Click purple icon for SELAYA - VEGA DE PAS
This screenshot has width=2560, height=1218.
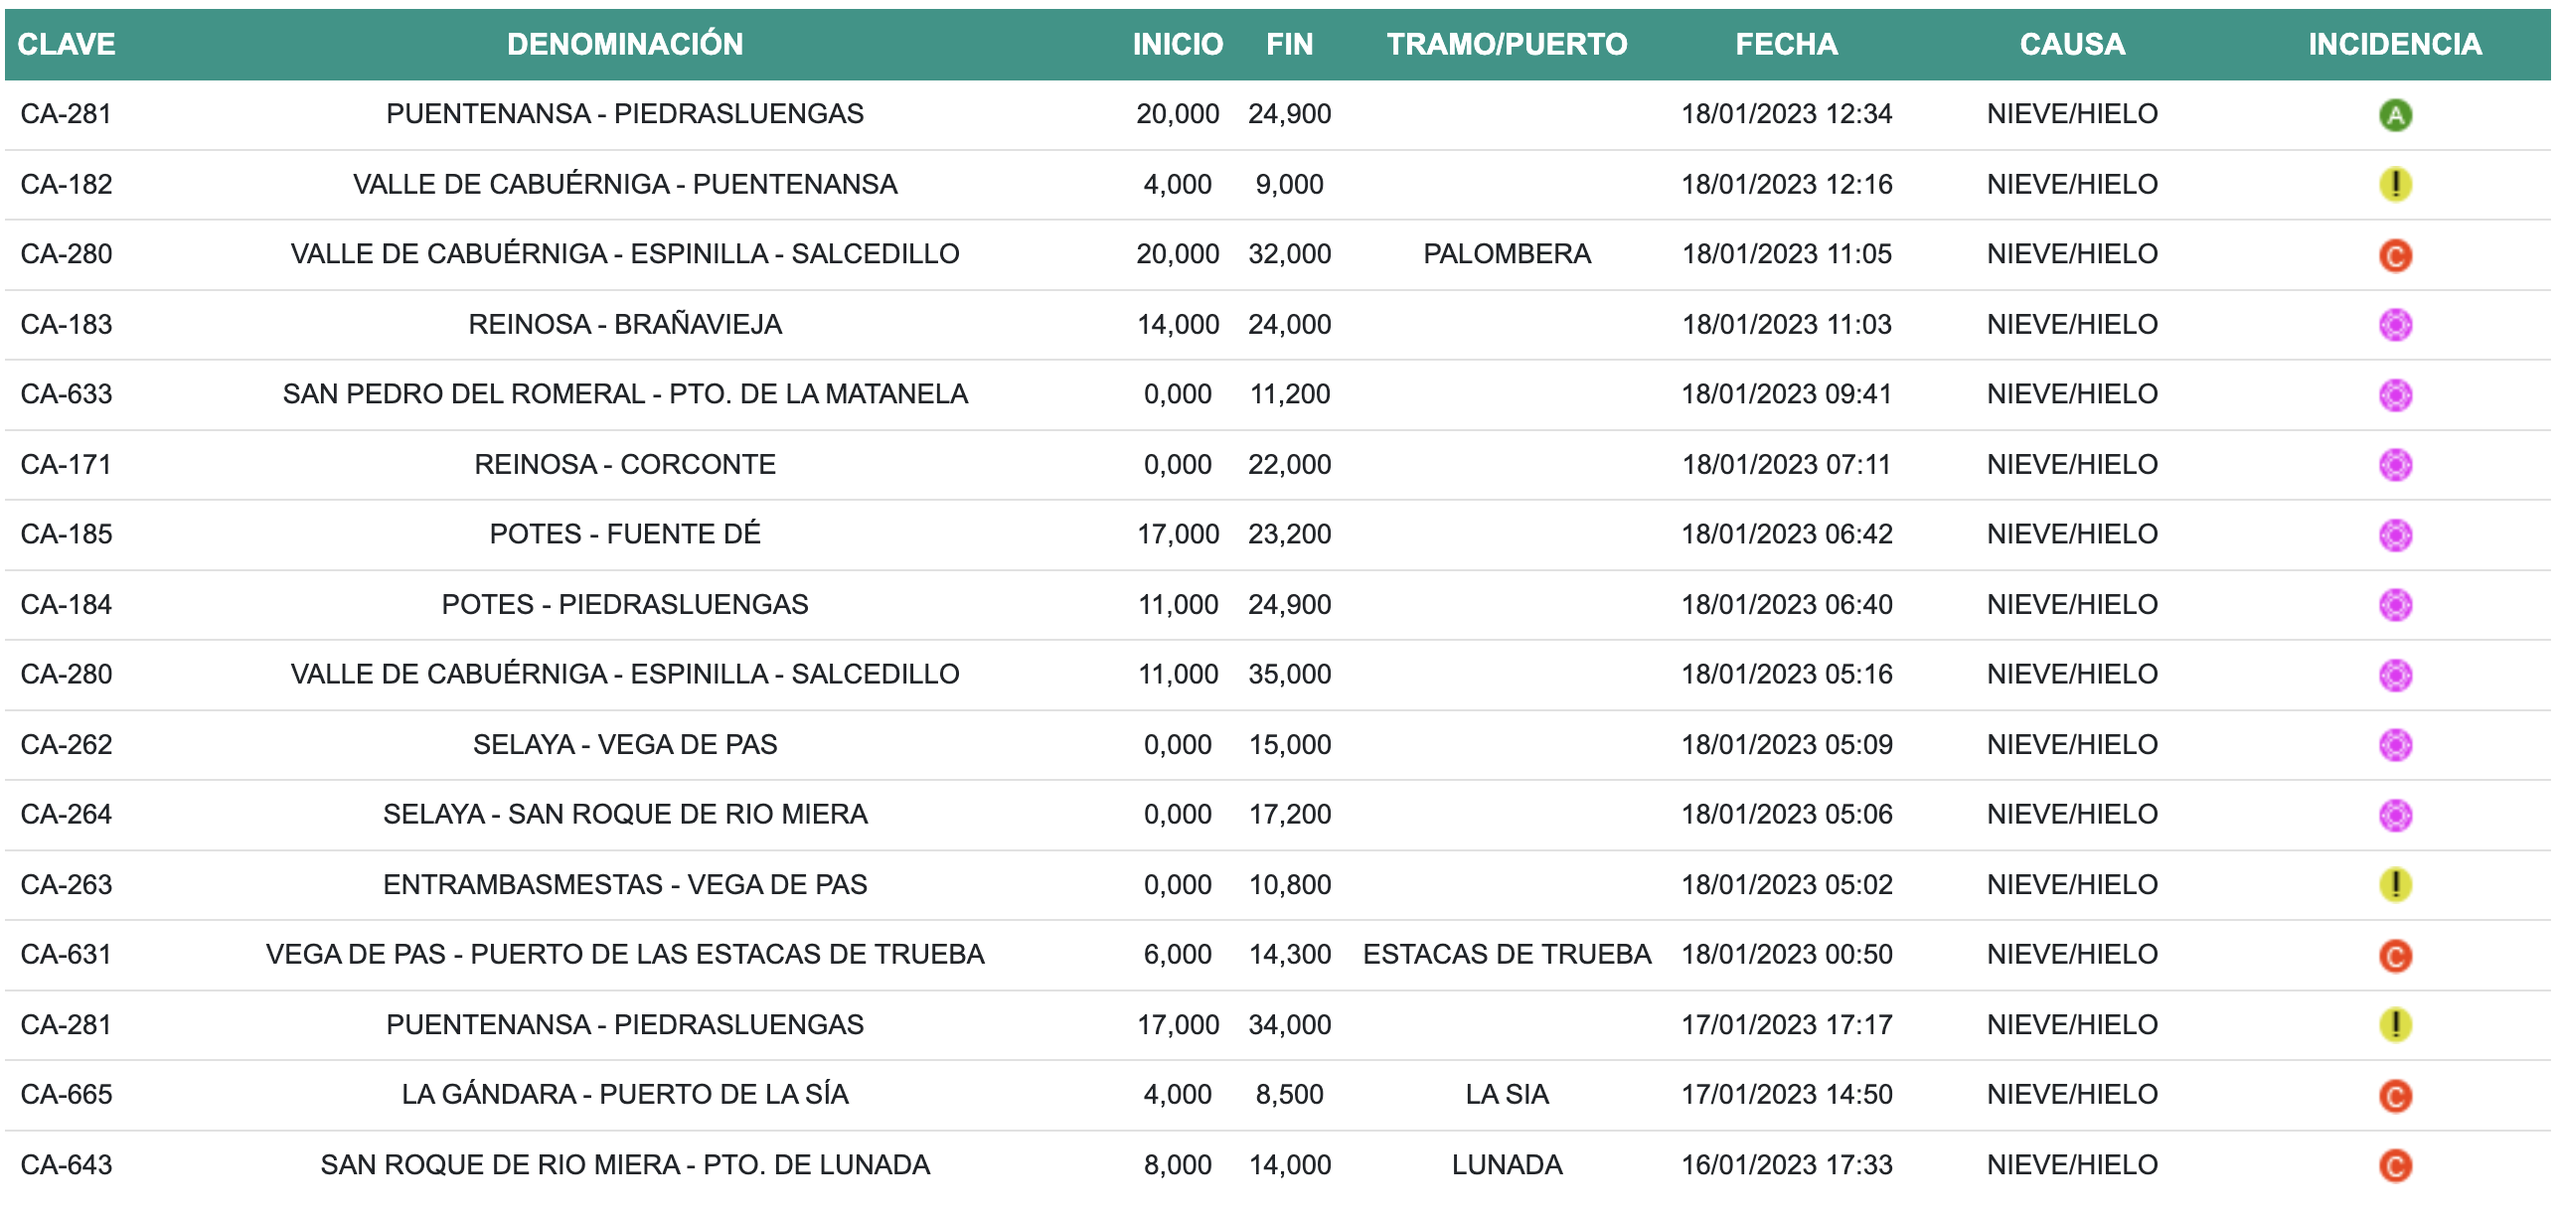[x=2394, y=745]
